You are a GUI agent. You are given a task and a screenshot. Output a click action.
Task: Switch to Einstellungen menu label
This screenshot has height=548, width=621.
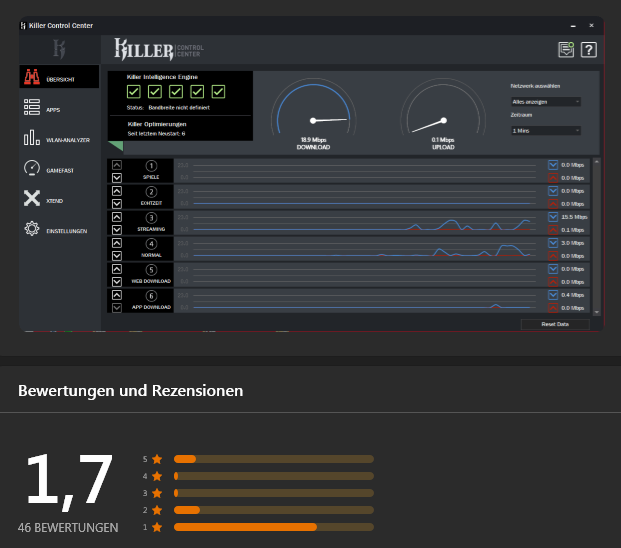pyautogui.click(x=67, y=231)
